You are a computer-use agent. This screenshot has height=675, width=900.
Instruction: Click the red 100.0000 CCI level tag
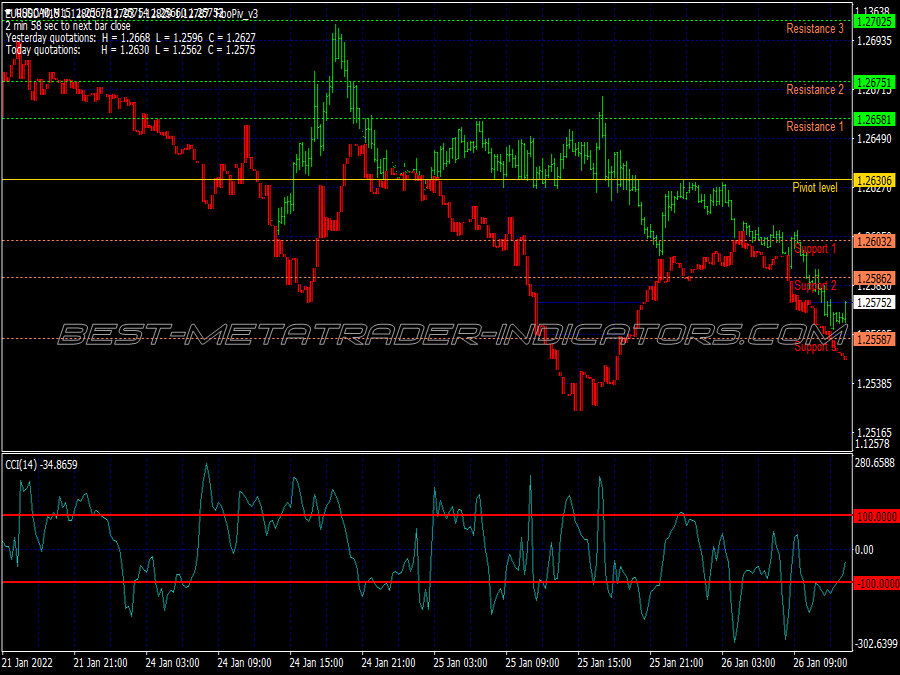[x=876, y=517]
